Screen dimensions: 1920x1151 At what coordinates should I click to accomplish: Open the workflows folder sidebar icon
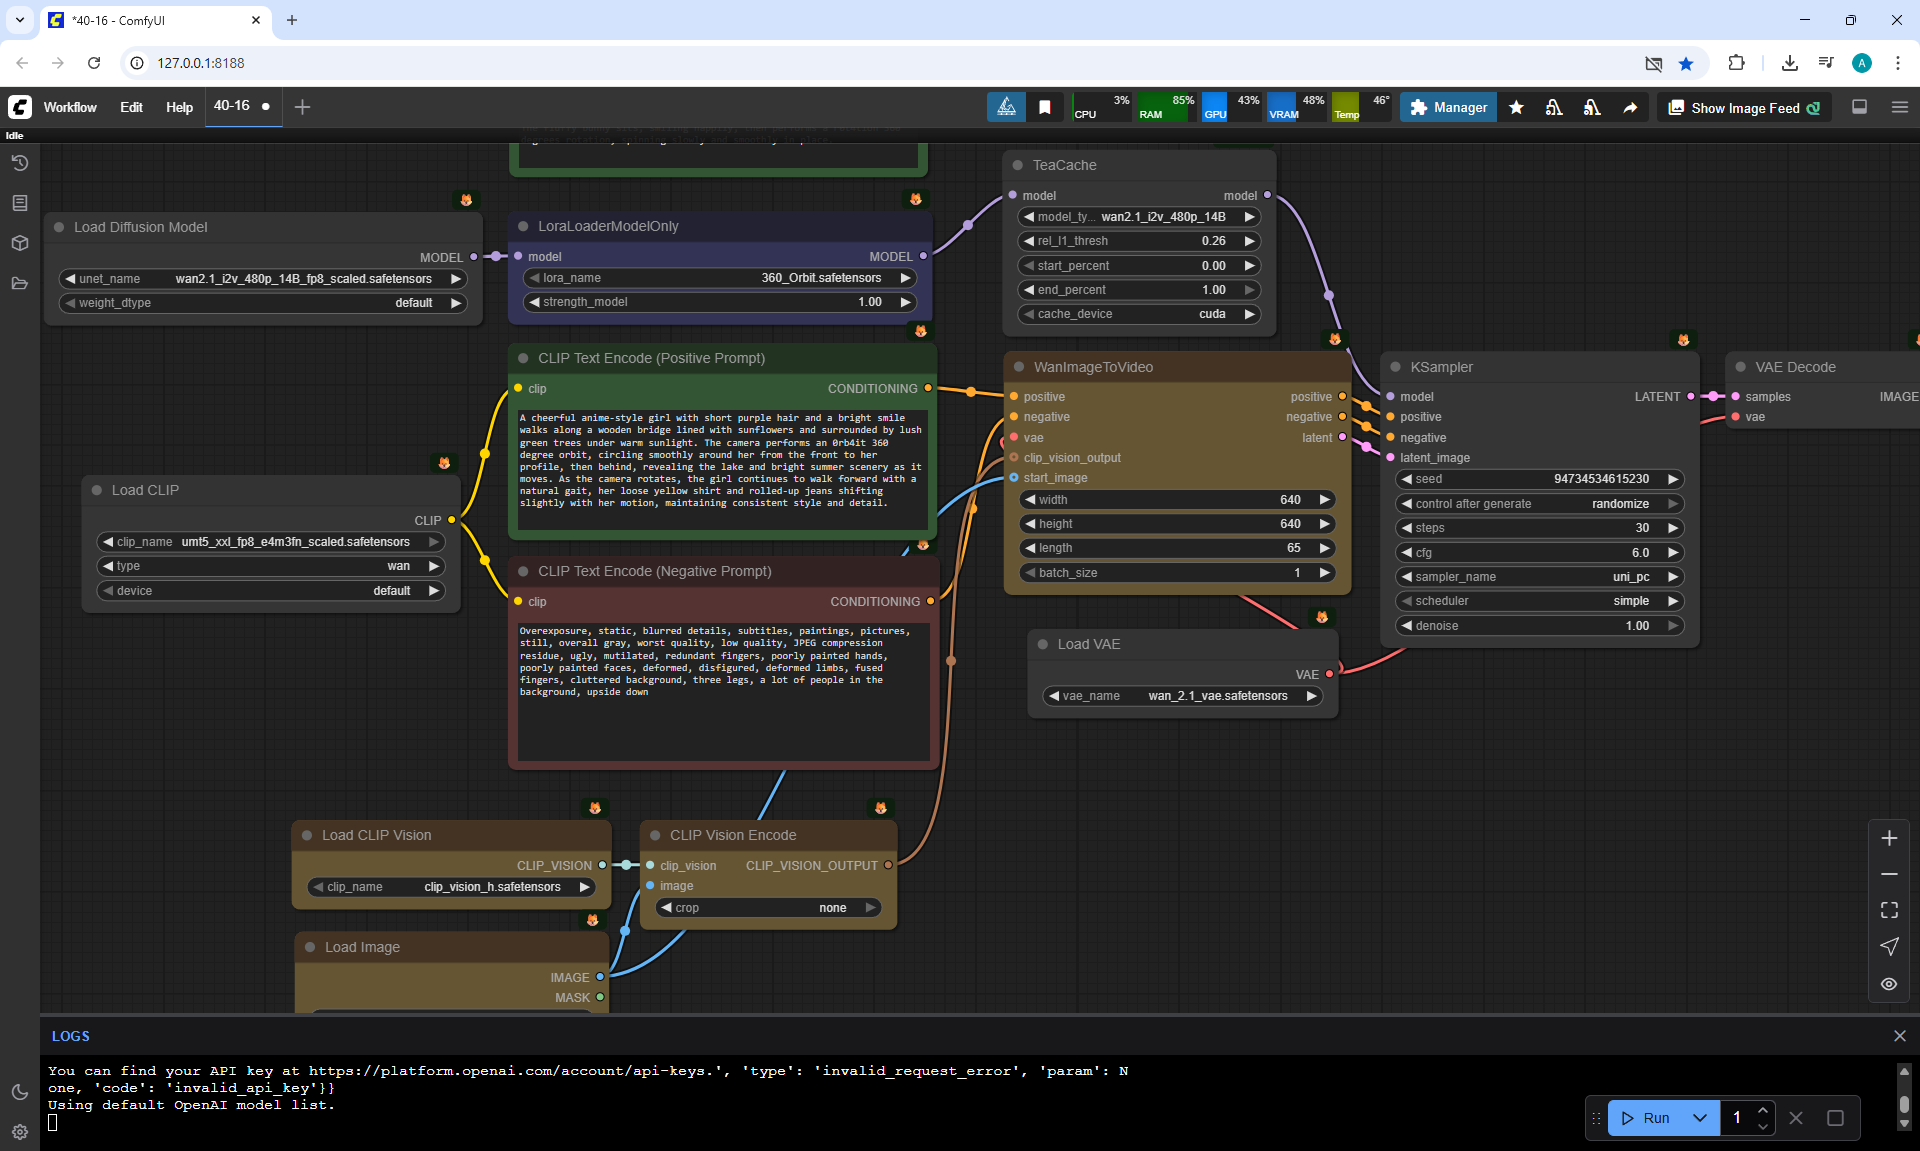(20, 283)
